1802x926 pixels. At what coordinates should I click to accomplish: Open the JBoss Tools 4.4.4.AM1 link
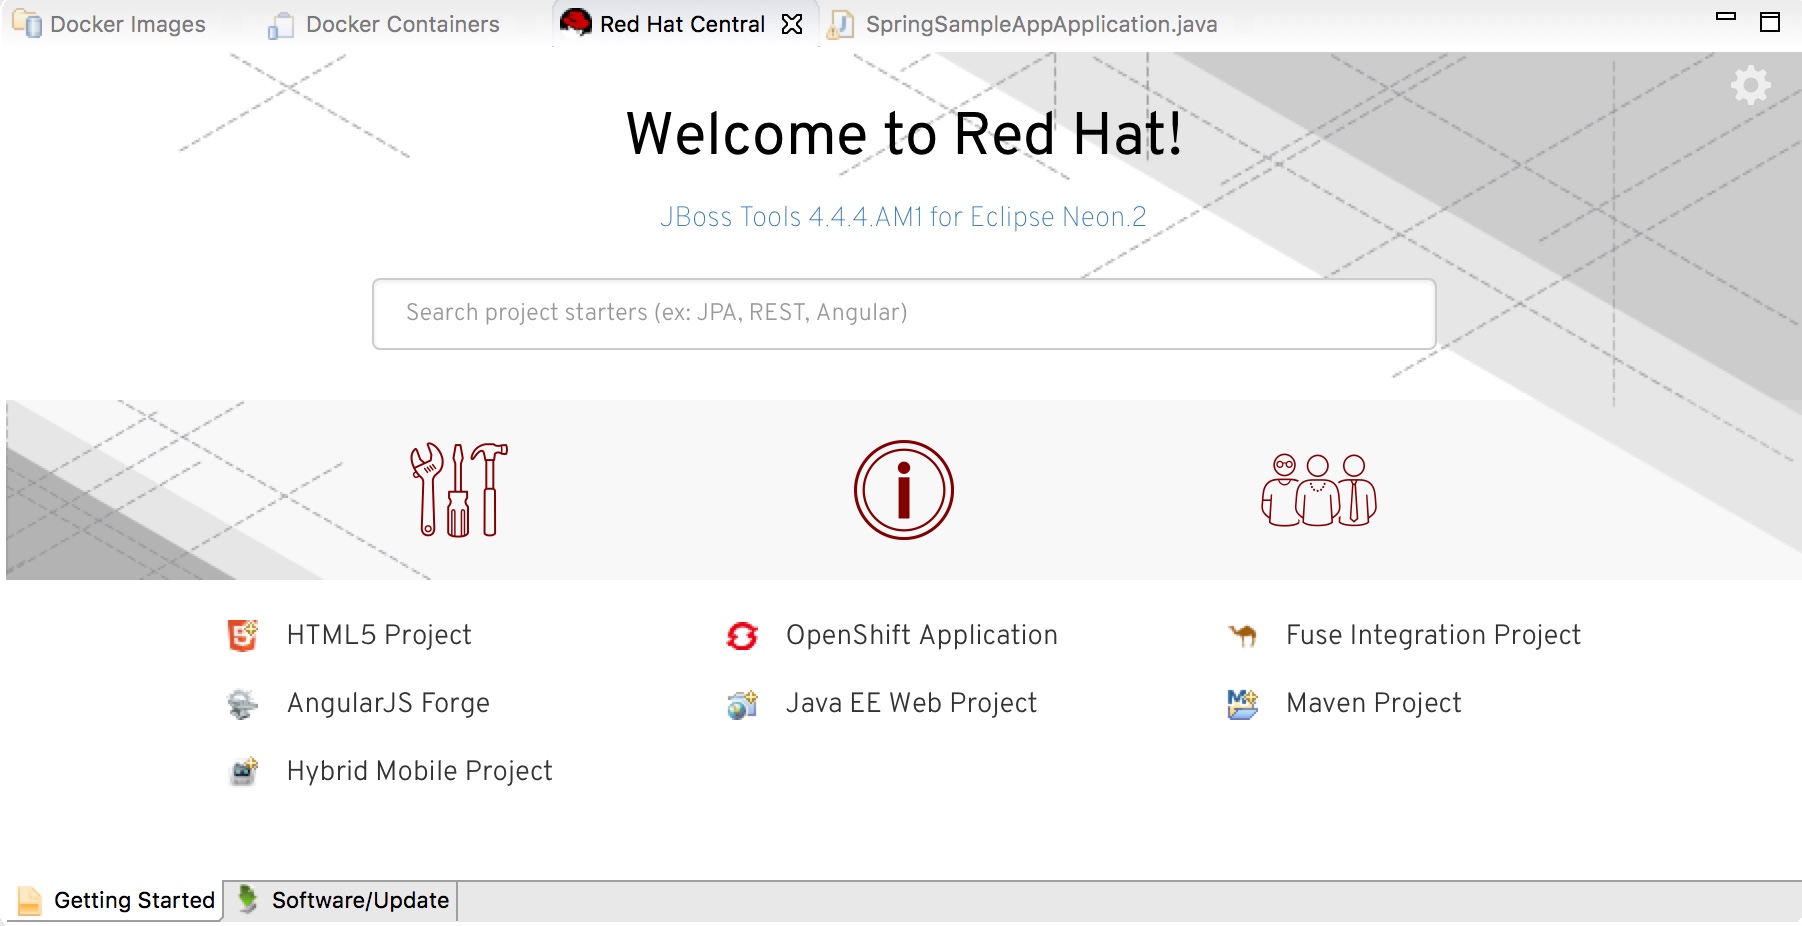coord(903,217)
